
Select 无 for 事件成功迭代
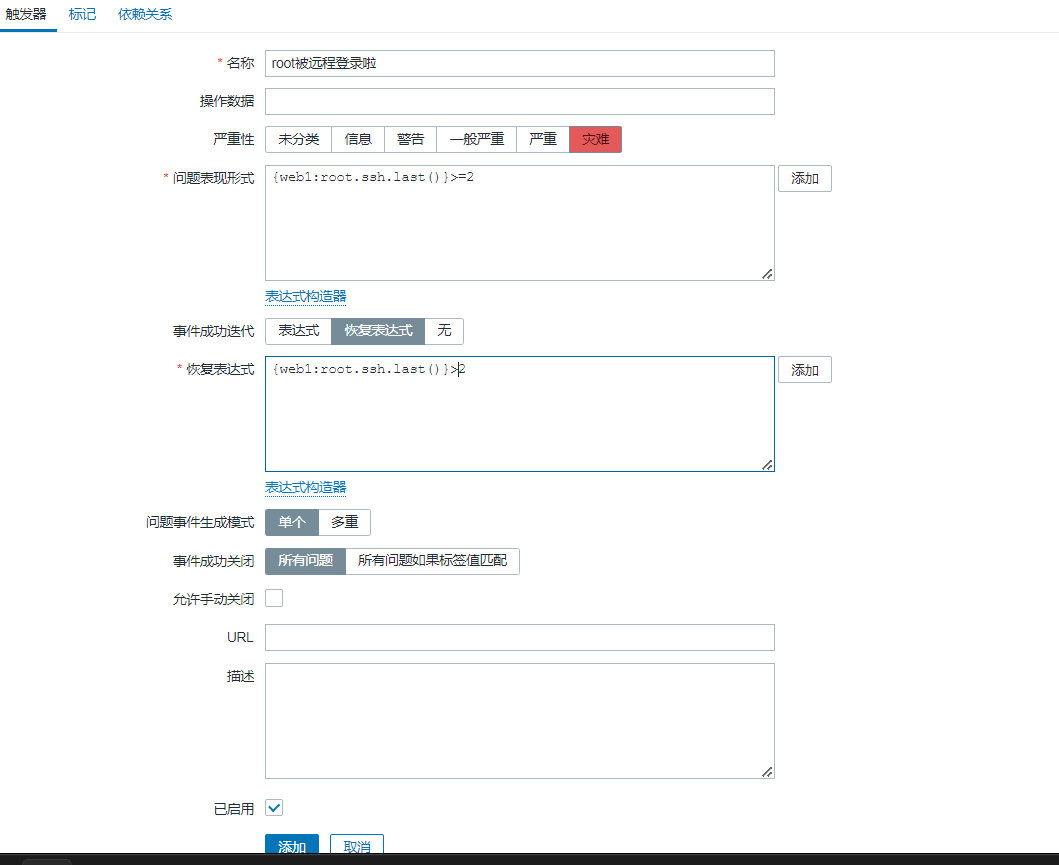(444, 331)
